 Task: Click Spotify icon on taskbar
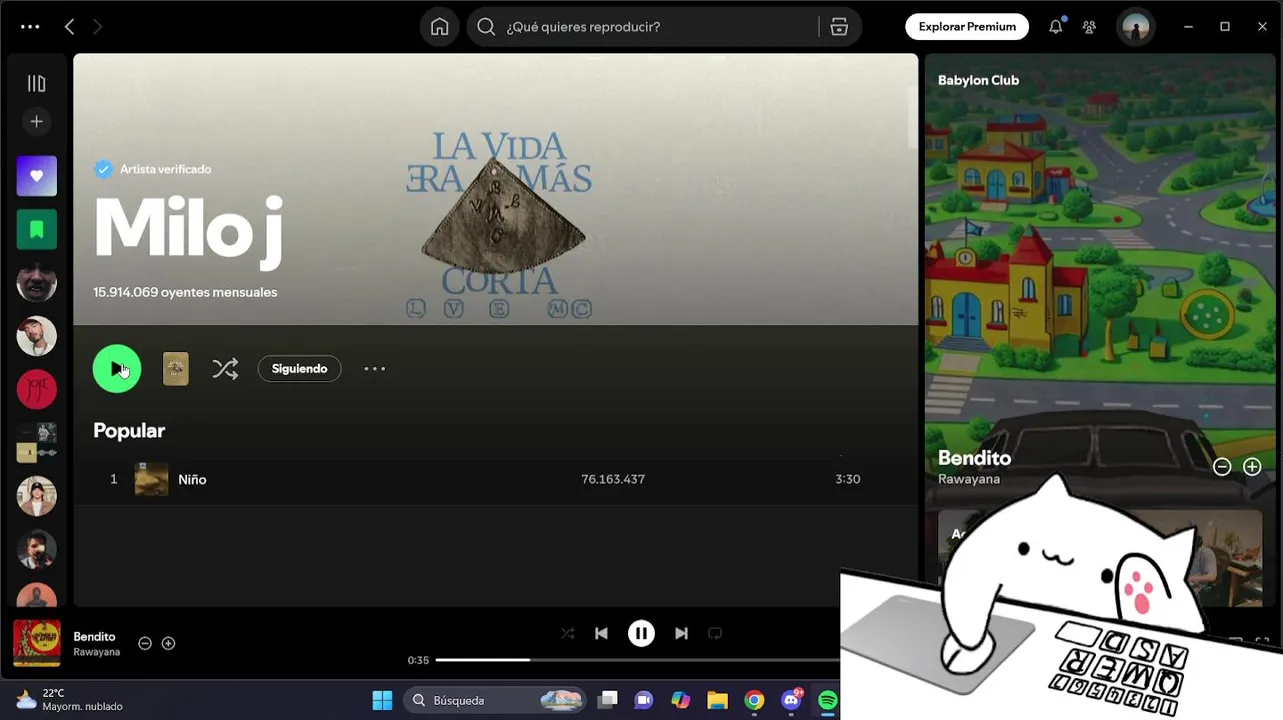(828, 700)
